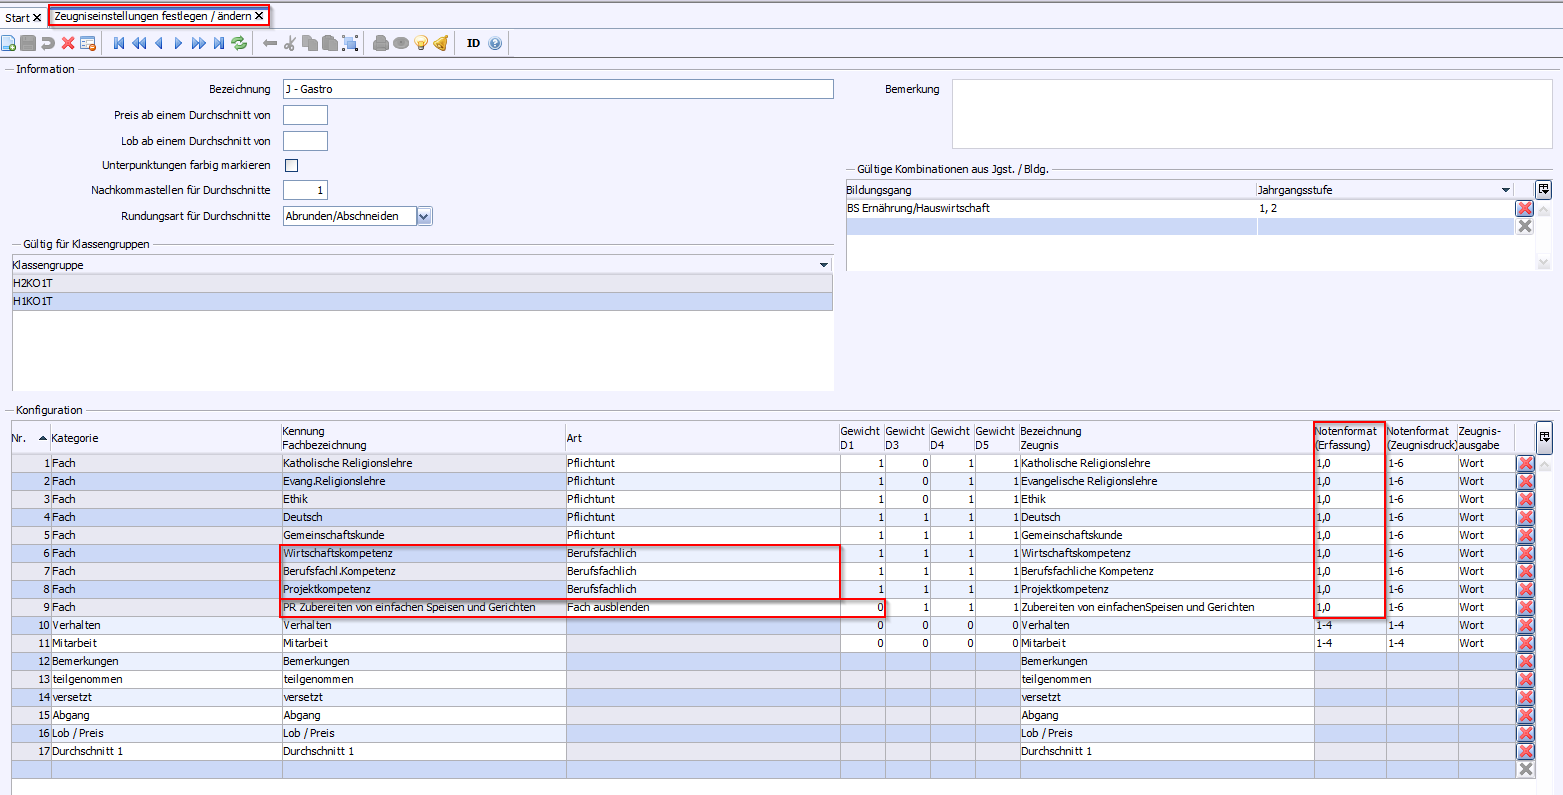Jump to first record with navigation arrow
Image resolution: width=1563 pixels, height=795 pixels.
119,43
